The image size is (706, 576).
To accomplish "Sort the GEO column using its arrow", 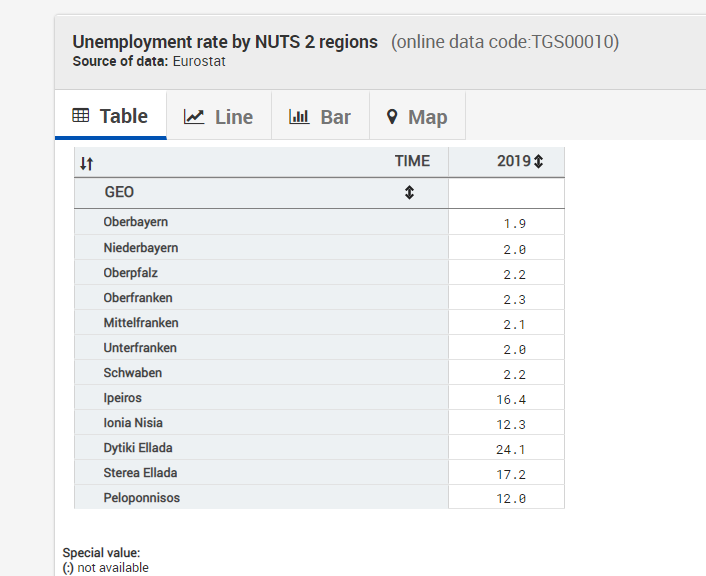I will point(409,192).
